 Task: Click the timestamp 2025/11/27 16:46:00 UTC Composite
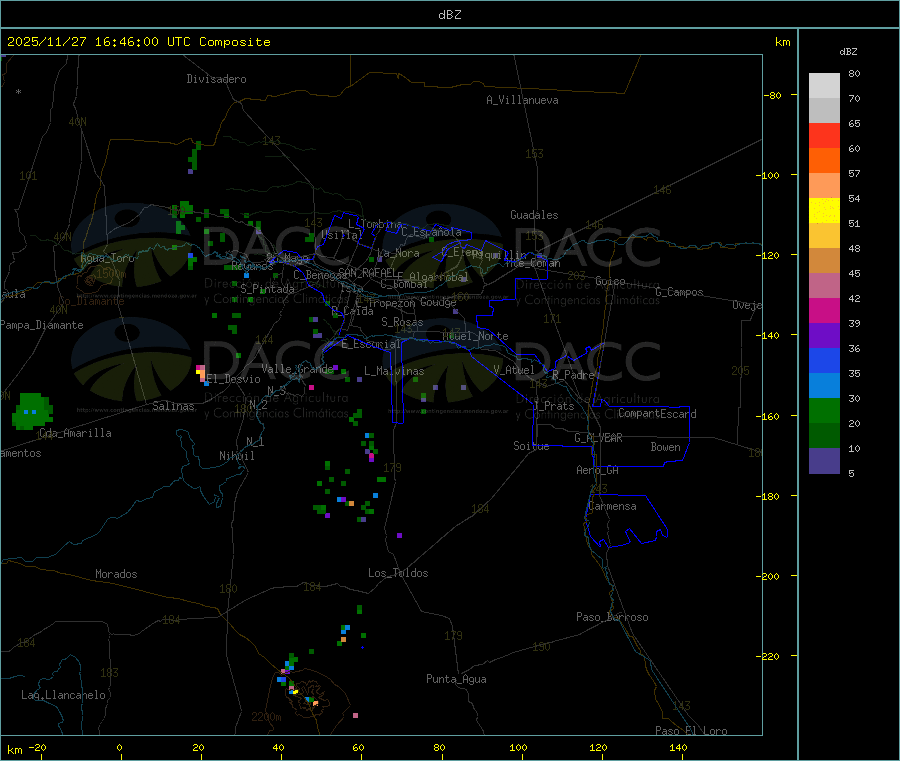click(x=138, y=42)
